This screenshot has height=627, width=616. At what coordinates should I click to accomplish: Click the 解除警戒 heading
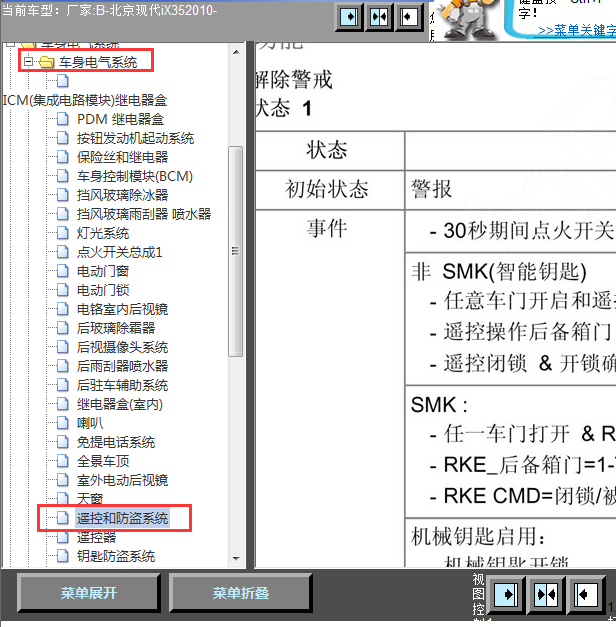coord(294,79)
